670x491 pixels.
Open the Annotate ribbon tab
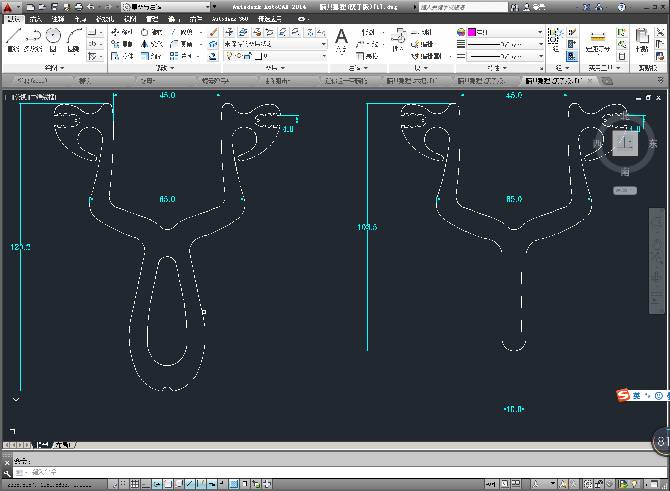58,19
